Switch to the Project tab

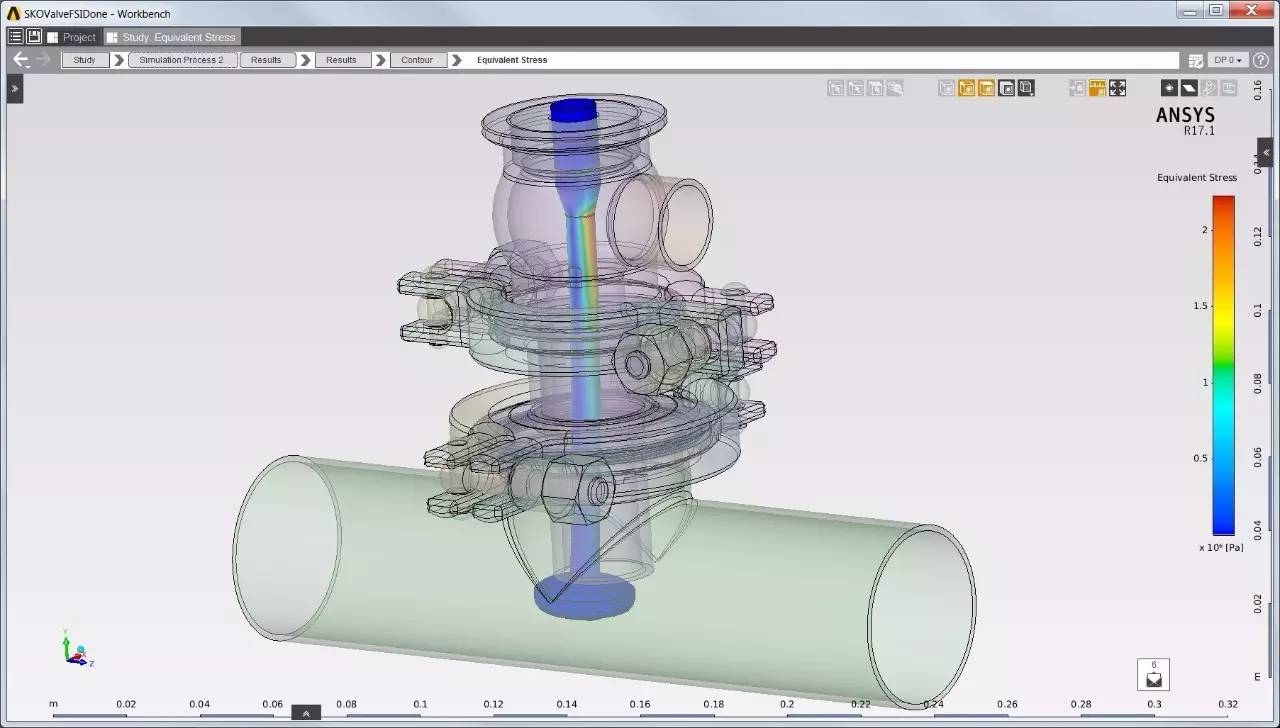72,37
